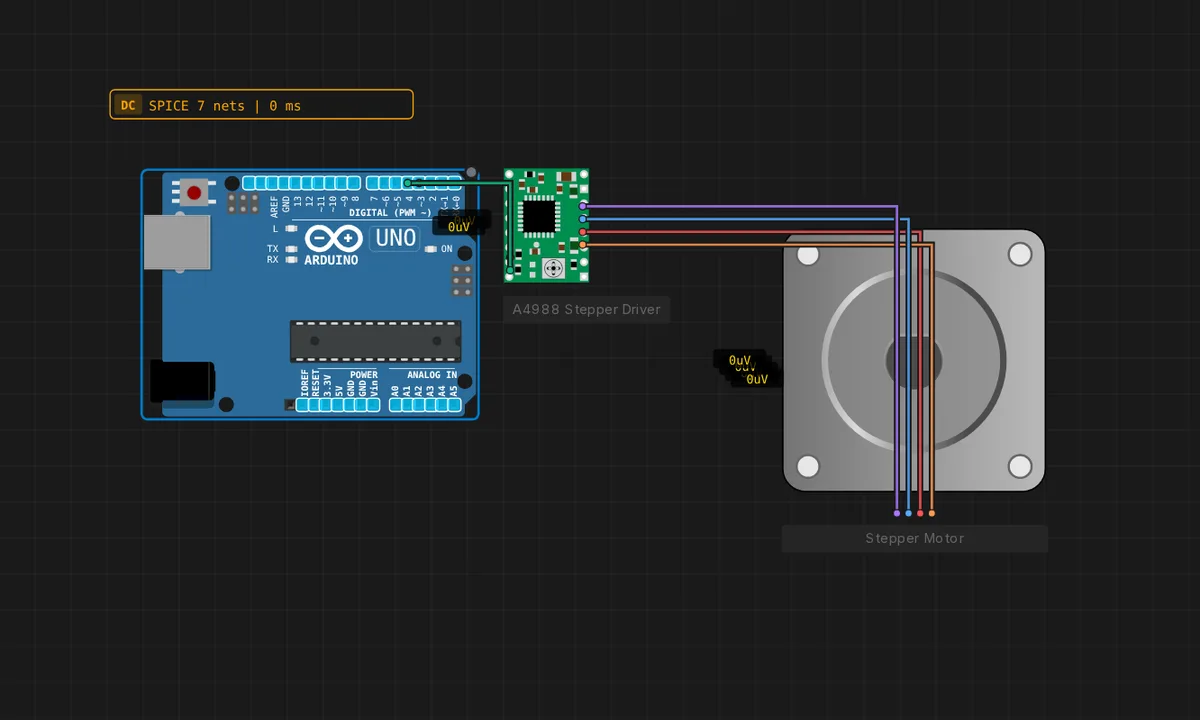Click purple wire terminal below stepper motor
The height and width of the screenshot is (720, 1200).
897,513
